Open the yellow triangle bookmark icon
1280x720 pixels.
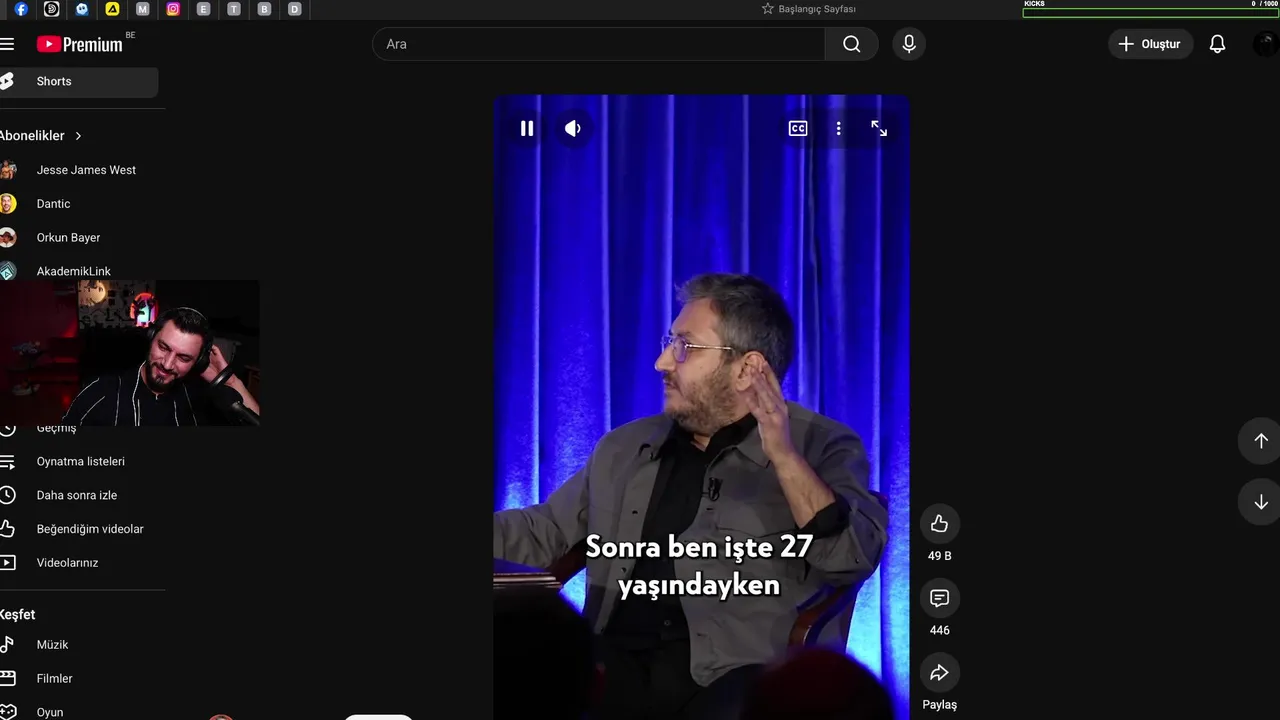(x=112, y=9)
